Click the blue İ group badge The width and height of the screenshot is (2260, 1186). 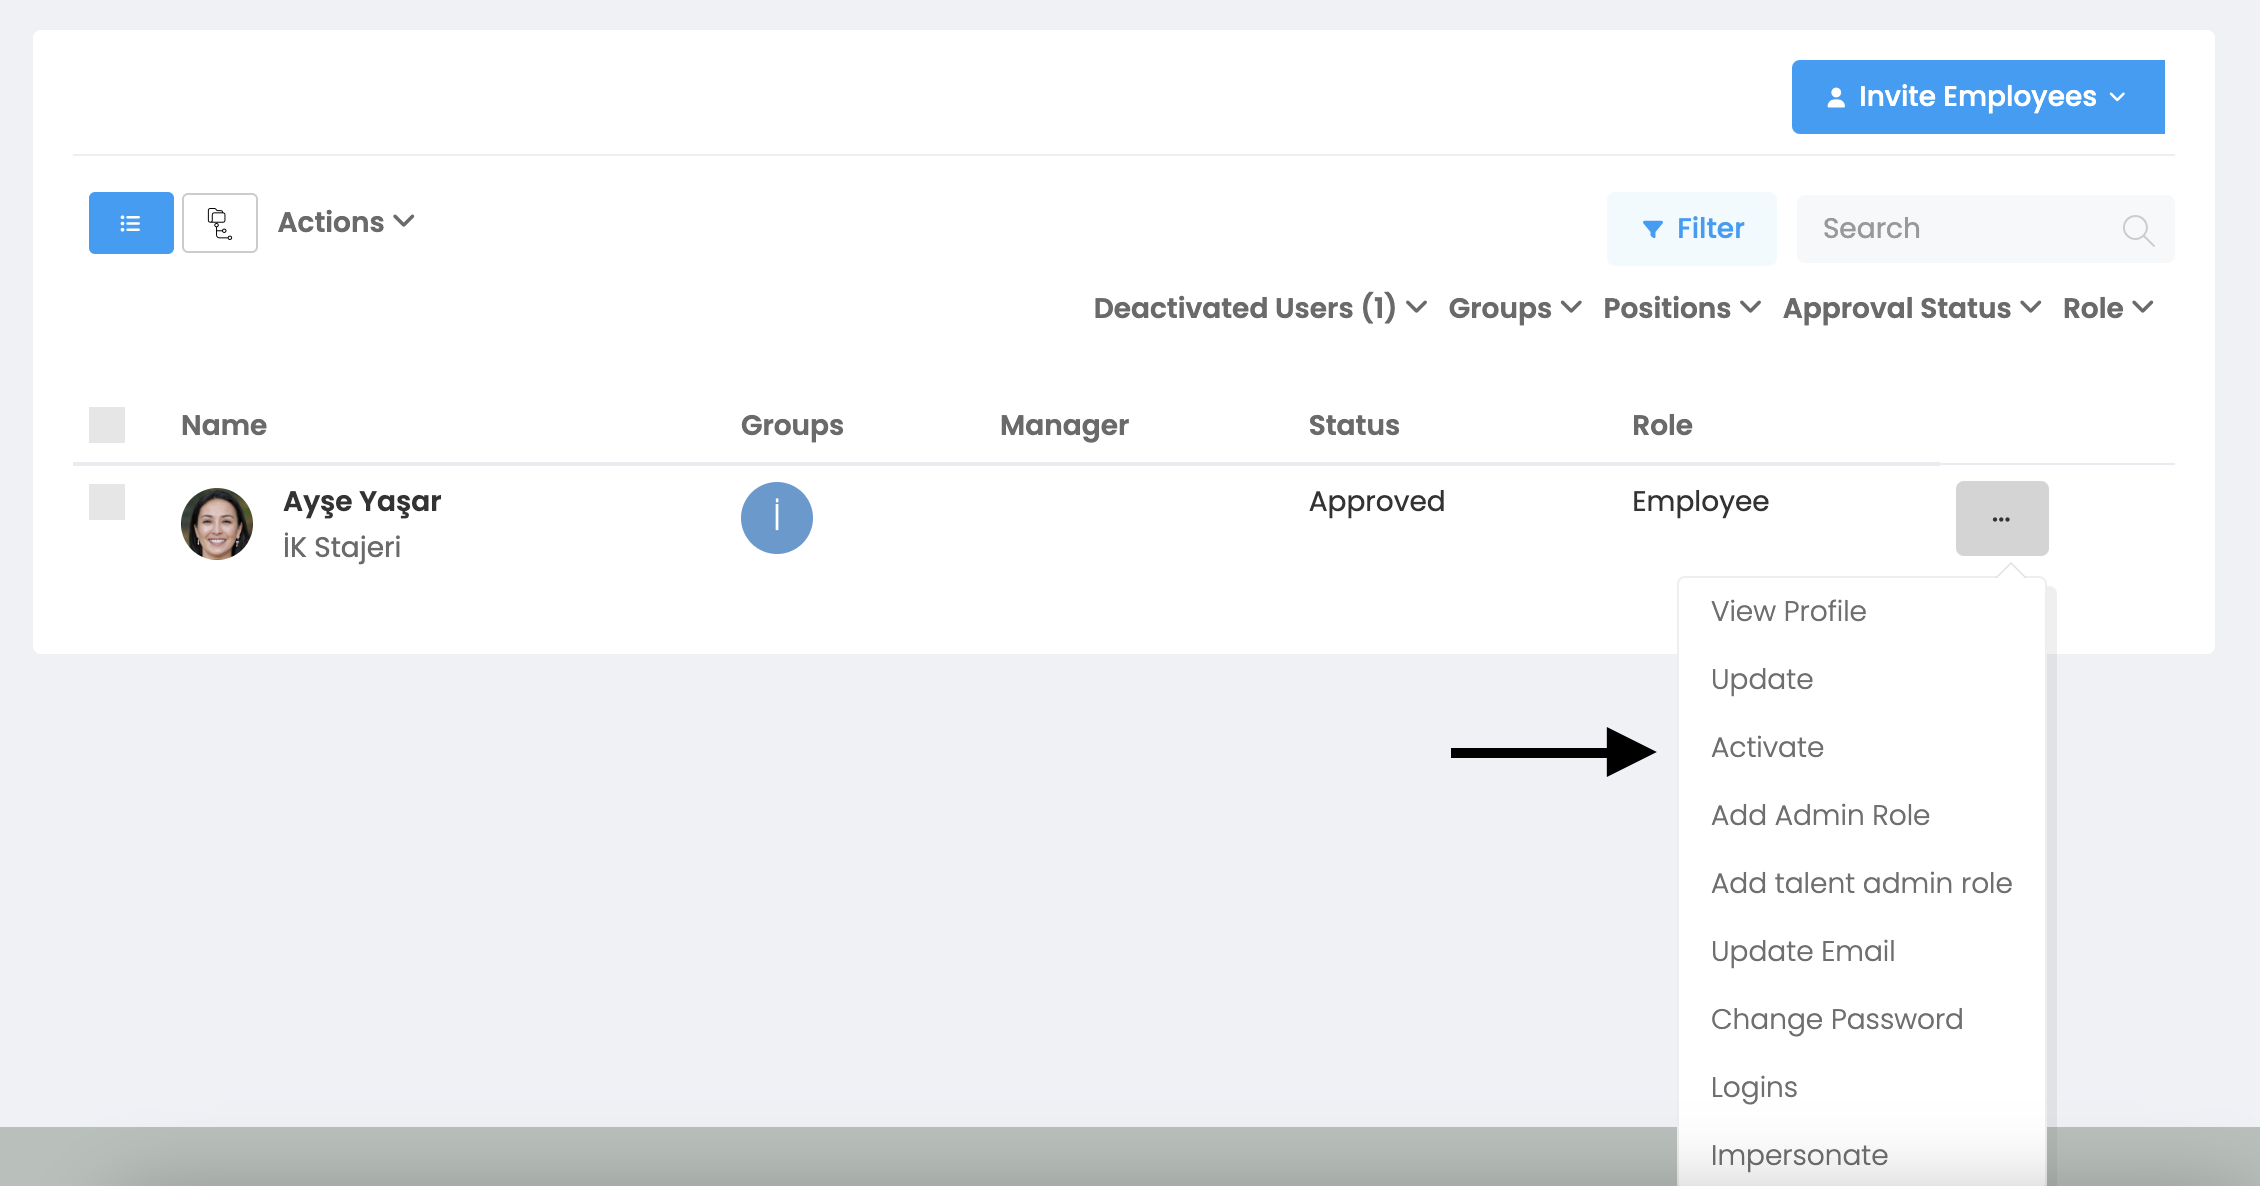[776, 518]
